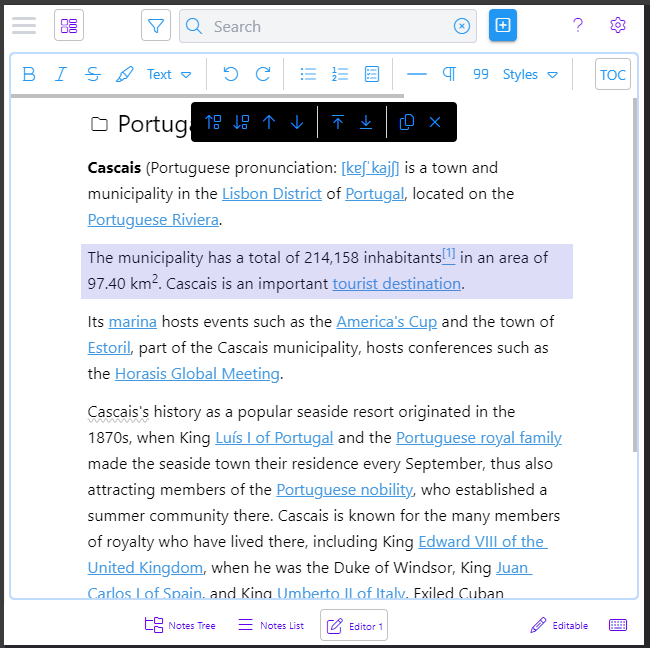Create a new note with the plus button
The width and height of the screenshot is (650, 648).
pos(503,25)
